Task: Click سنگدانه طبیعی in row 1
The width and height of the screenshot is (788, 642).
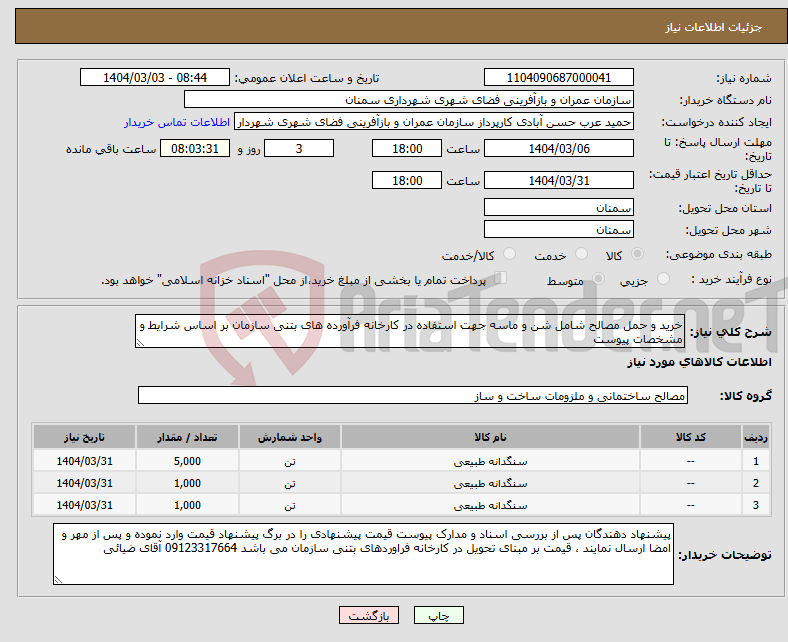Action: [x=490, y=461]
